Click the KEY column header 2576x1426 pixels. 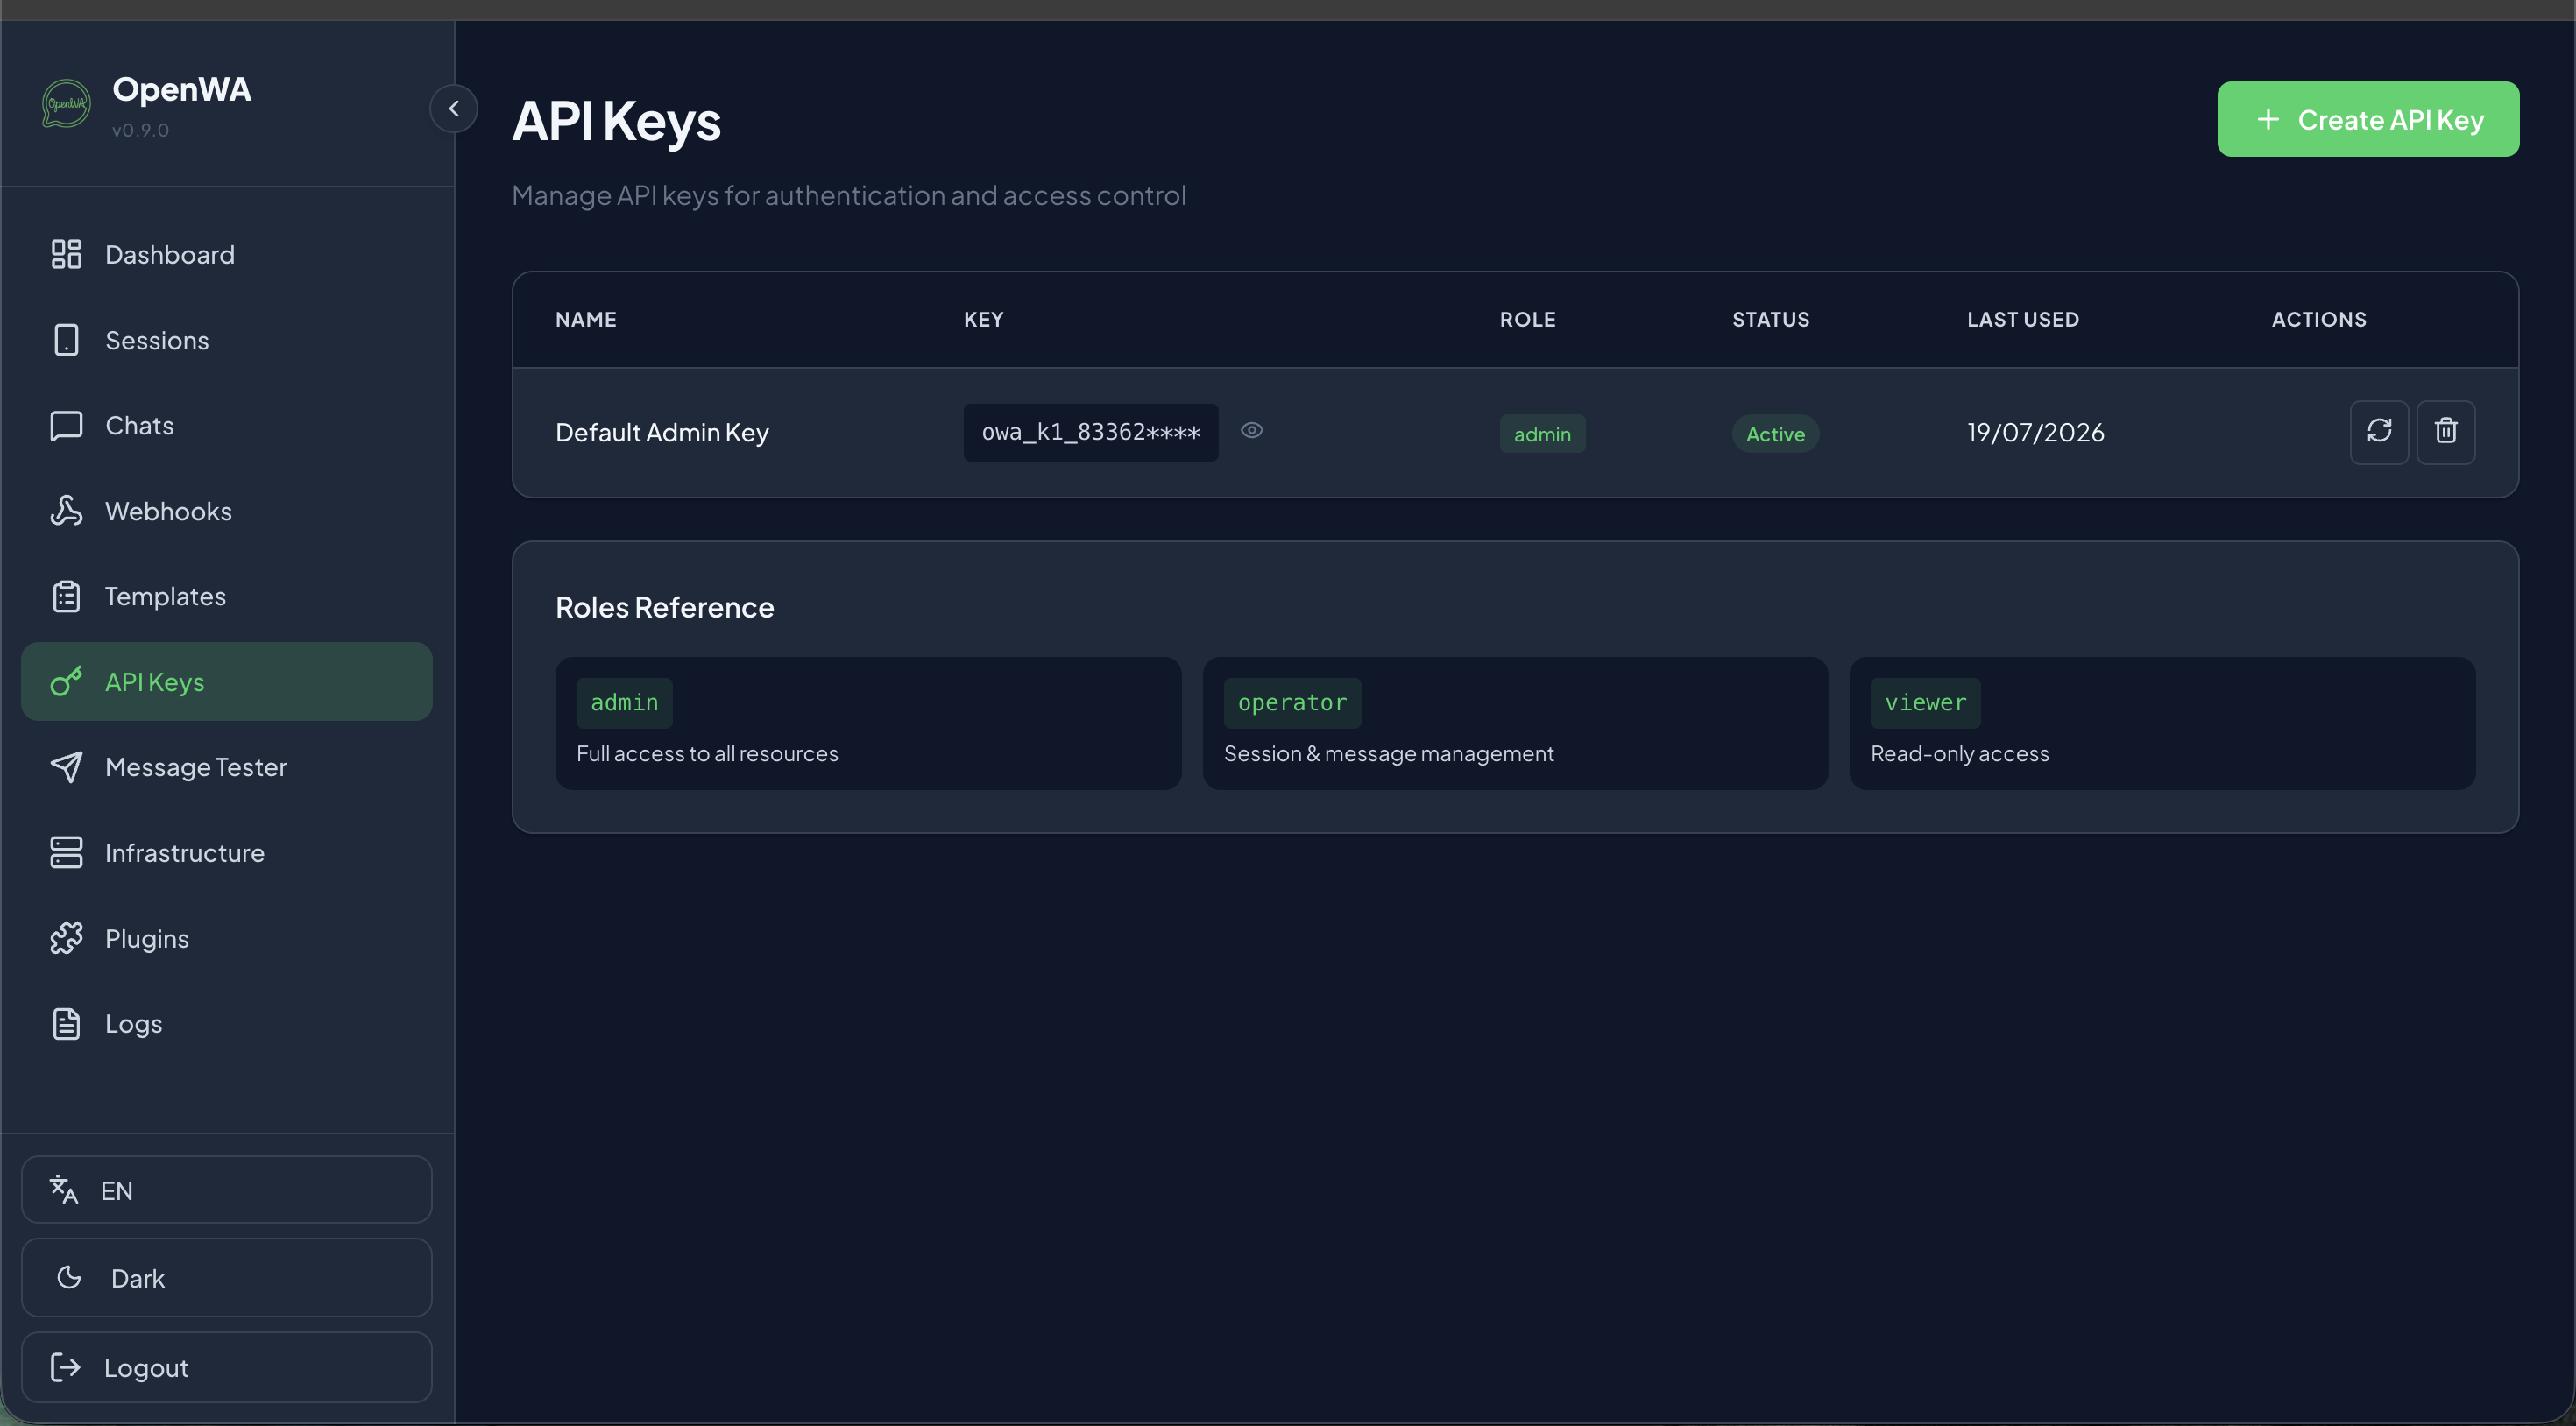coord(983,319)
